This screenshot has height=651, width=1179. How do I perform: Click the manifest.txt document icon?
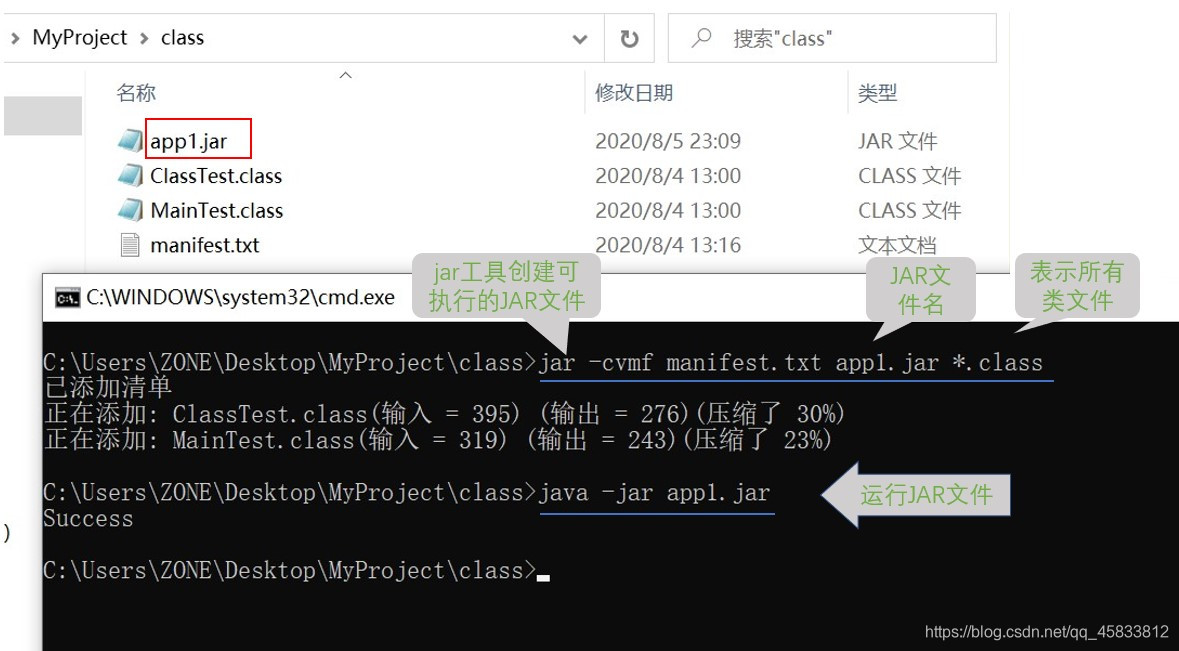click(x=130, y=245)
